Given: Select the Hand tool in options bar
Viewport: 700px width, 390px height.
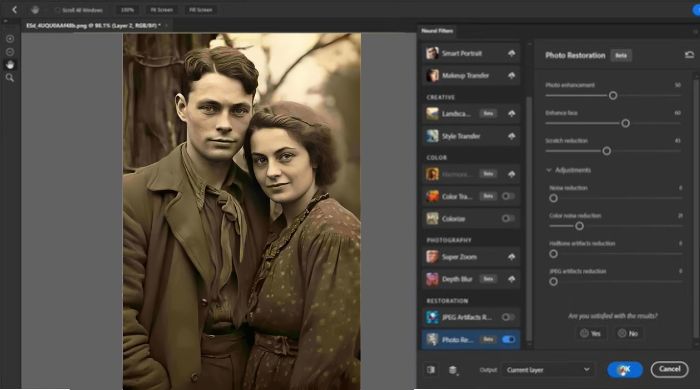Looking at the screenshot, I should [x=35, y=9].
